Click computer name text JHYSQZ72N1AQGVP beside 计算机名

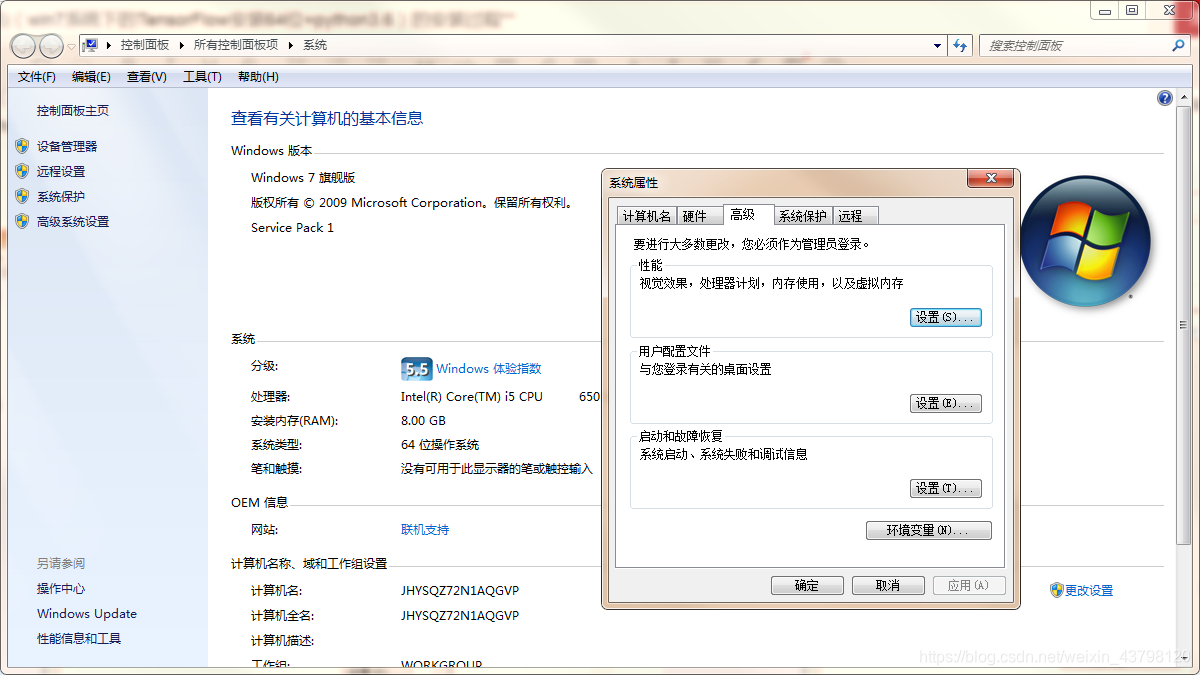[x=460, y=590]
